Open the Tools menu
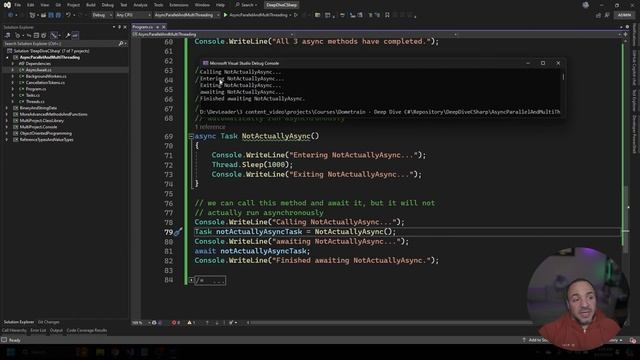The height and width of the screenshot is (360, 640). tap(158, 5)
